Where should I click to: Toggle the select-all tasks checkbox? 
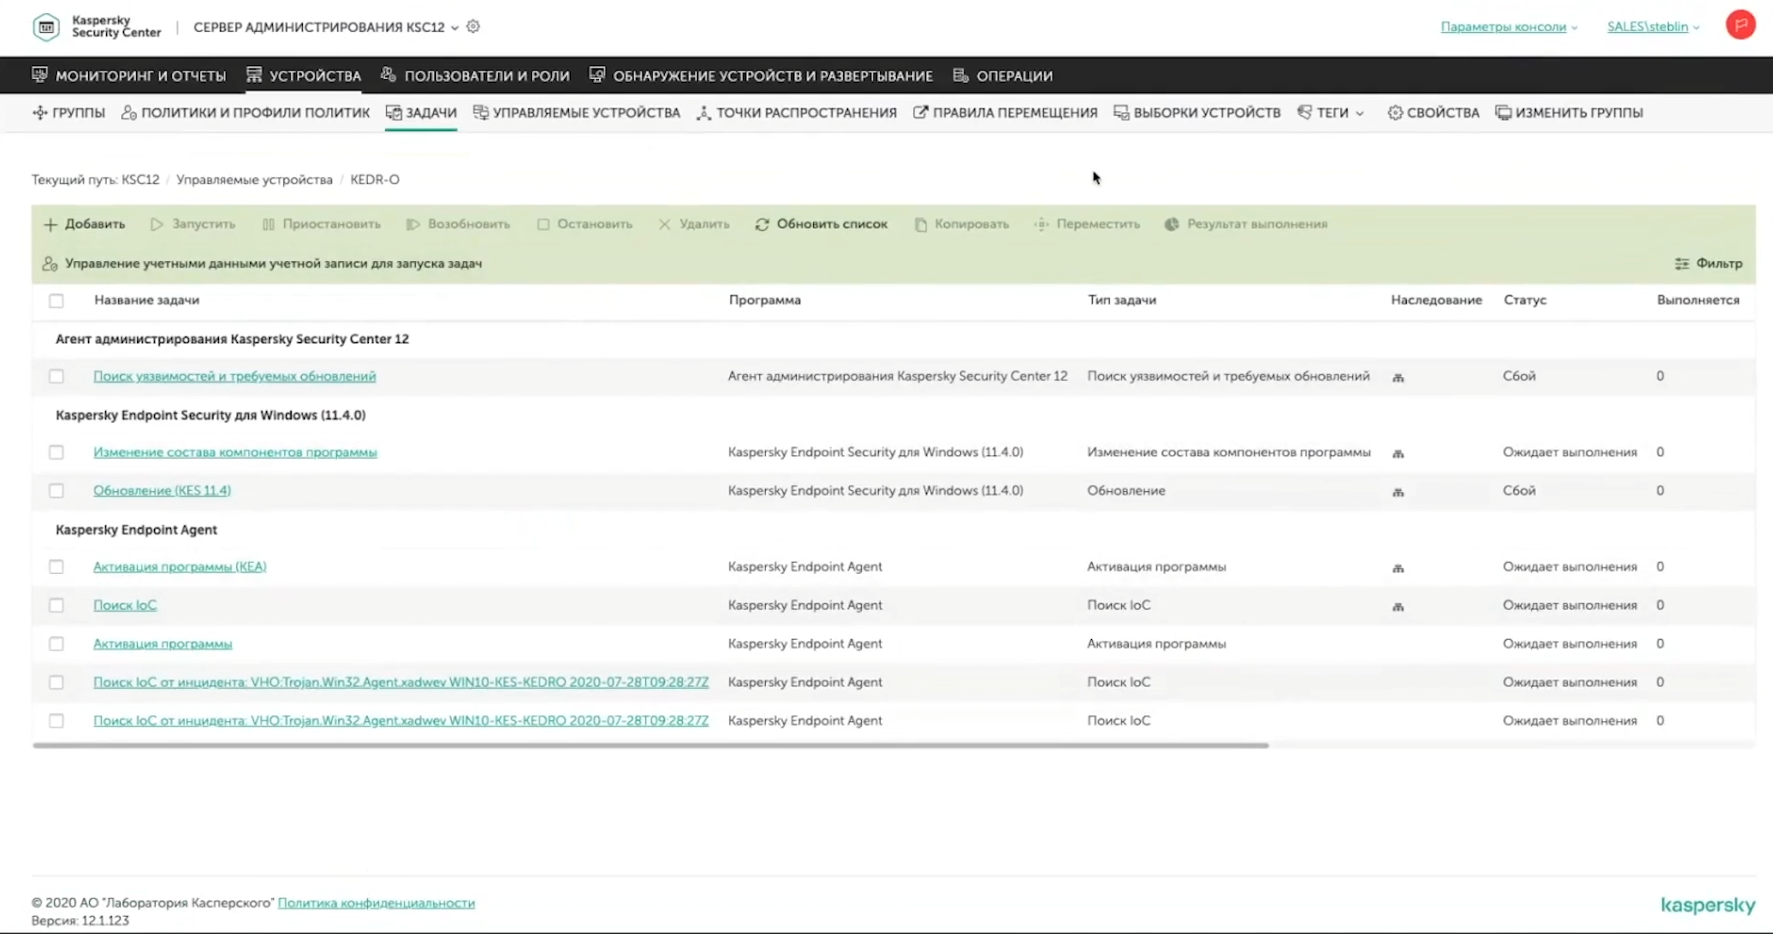(56, 300)
